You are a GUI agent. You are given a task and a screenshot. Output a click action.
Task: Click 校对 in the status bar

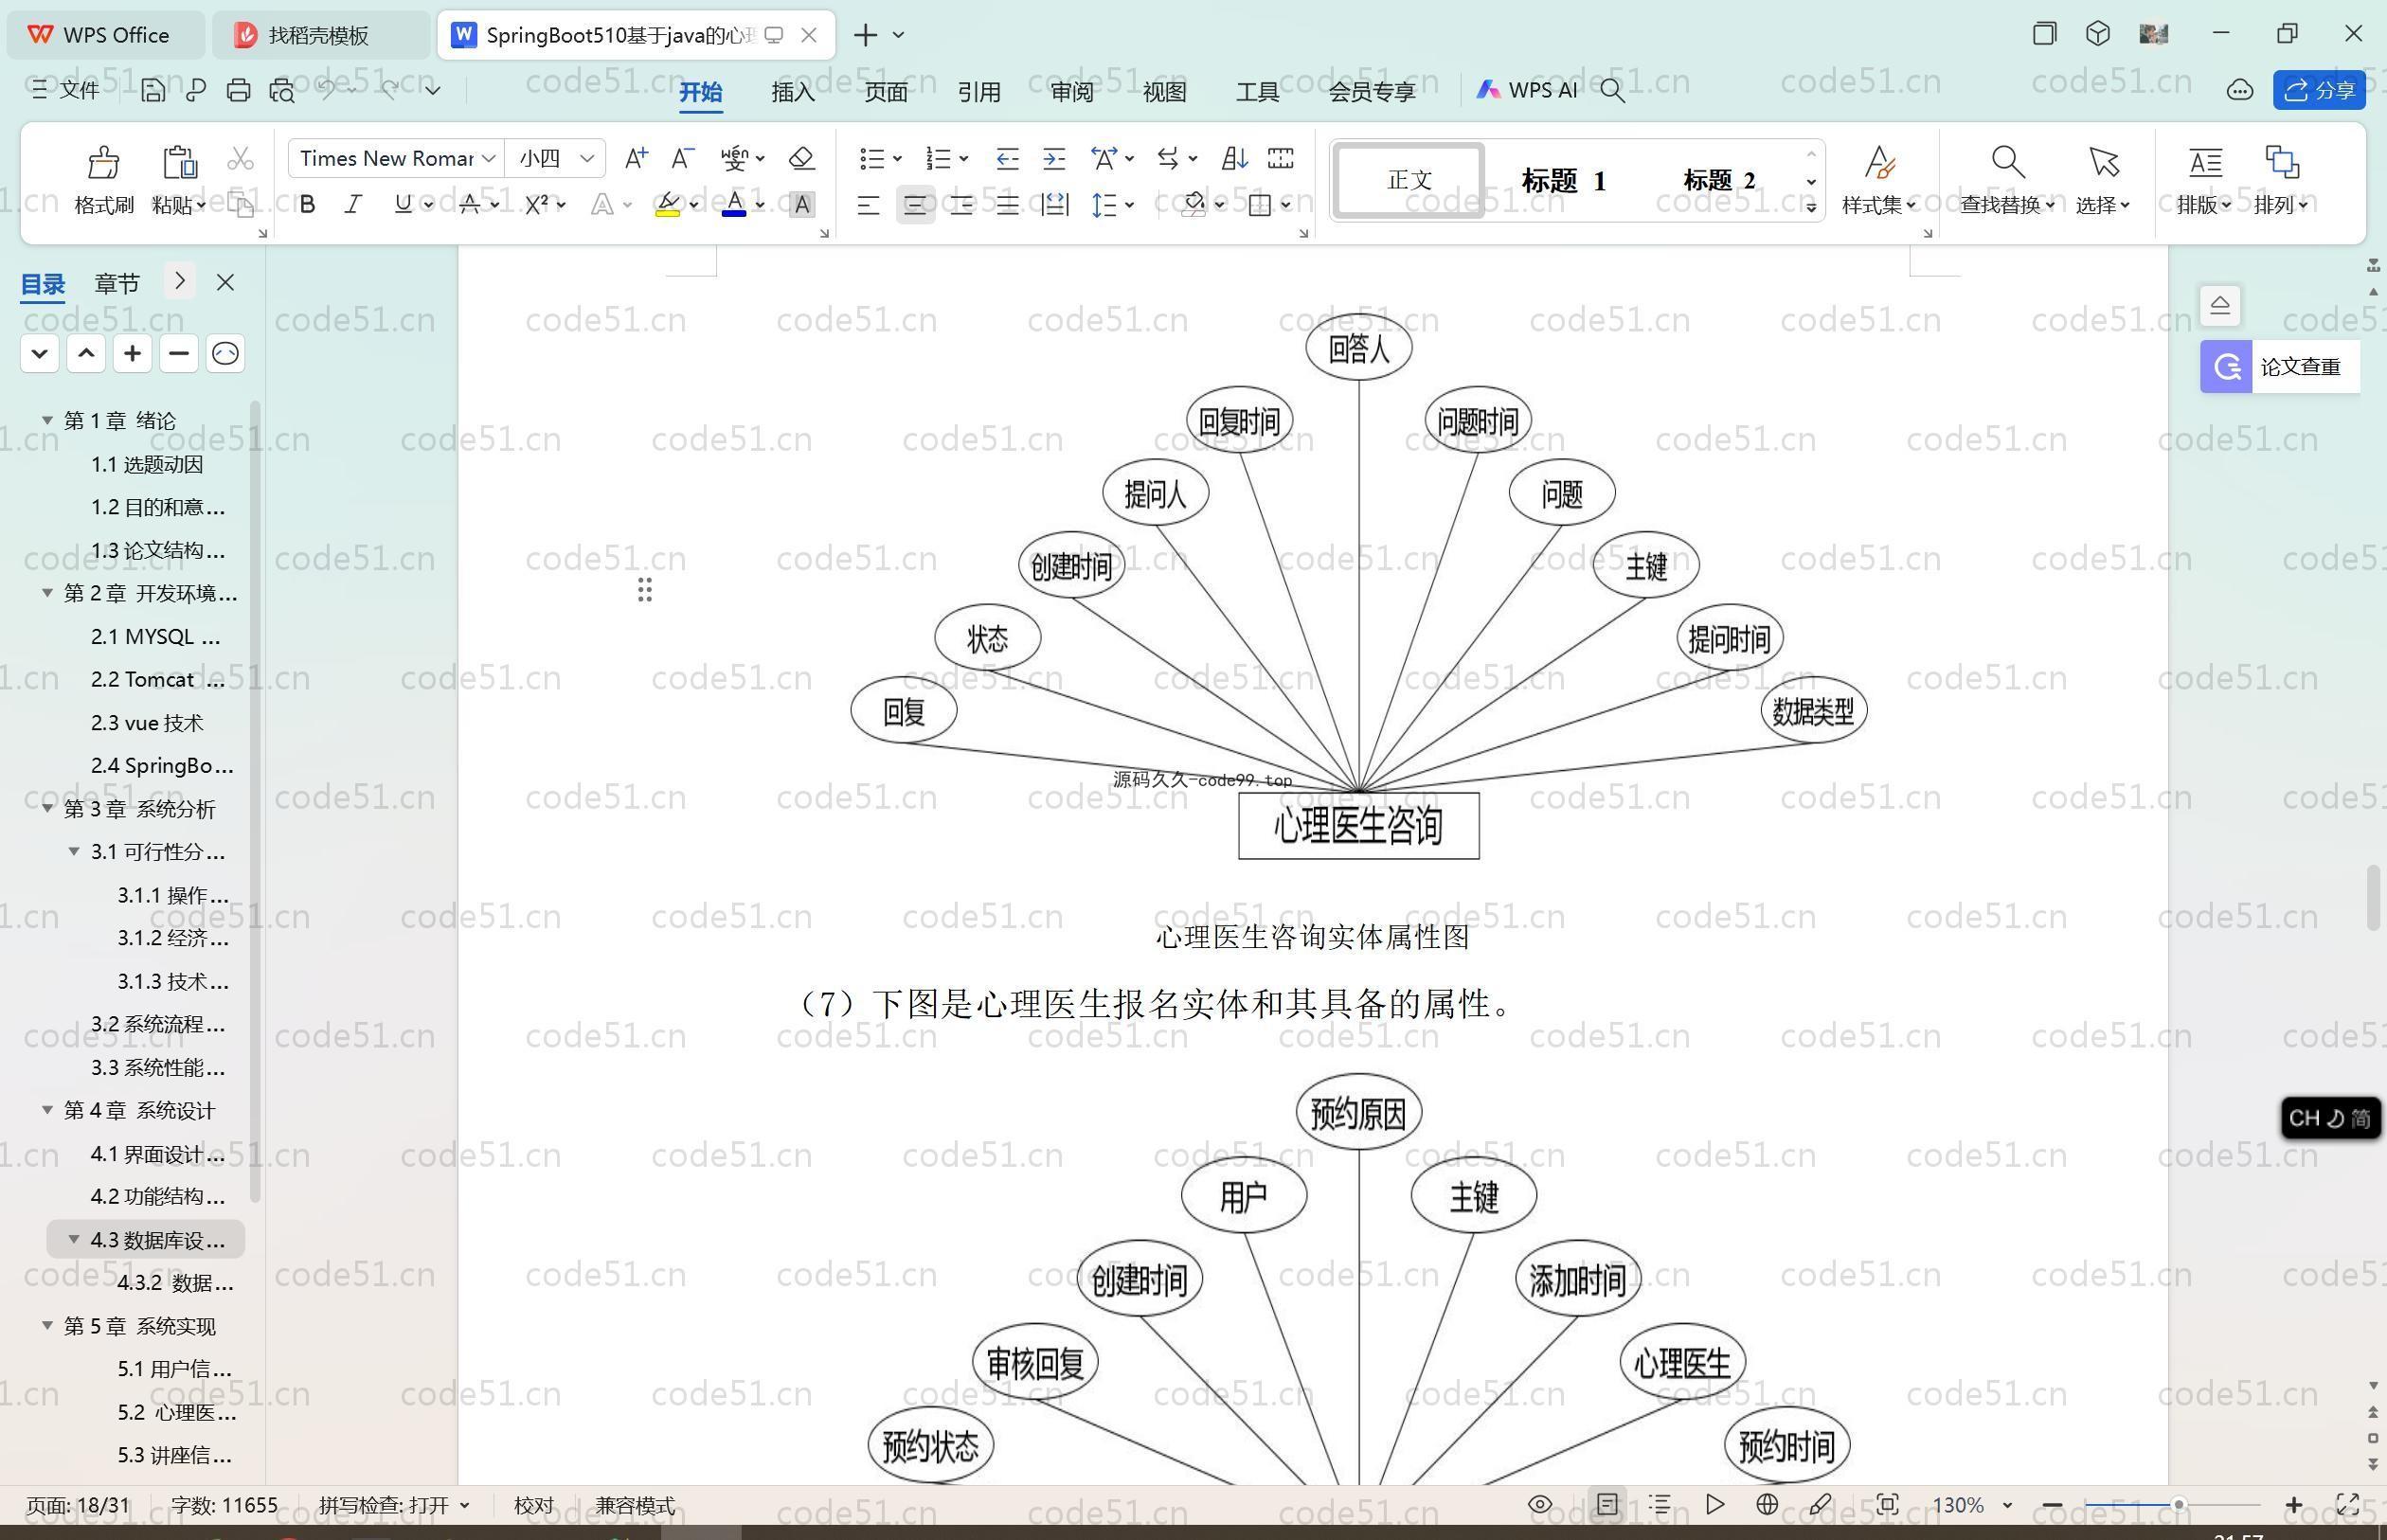coord(533,1505)
